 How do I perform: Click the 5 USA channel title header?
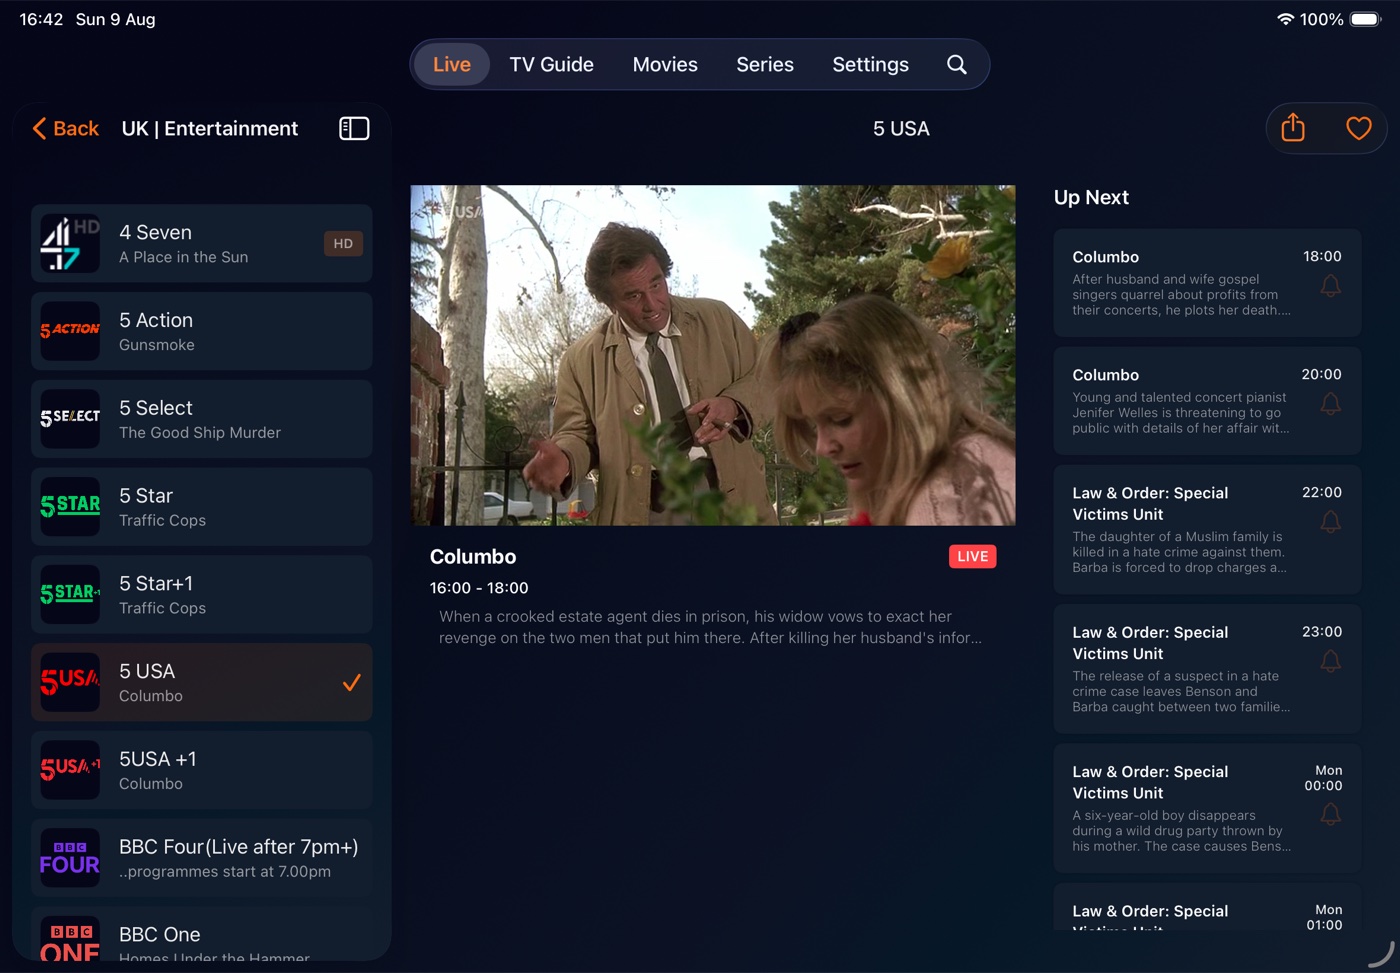(901, 128)
